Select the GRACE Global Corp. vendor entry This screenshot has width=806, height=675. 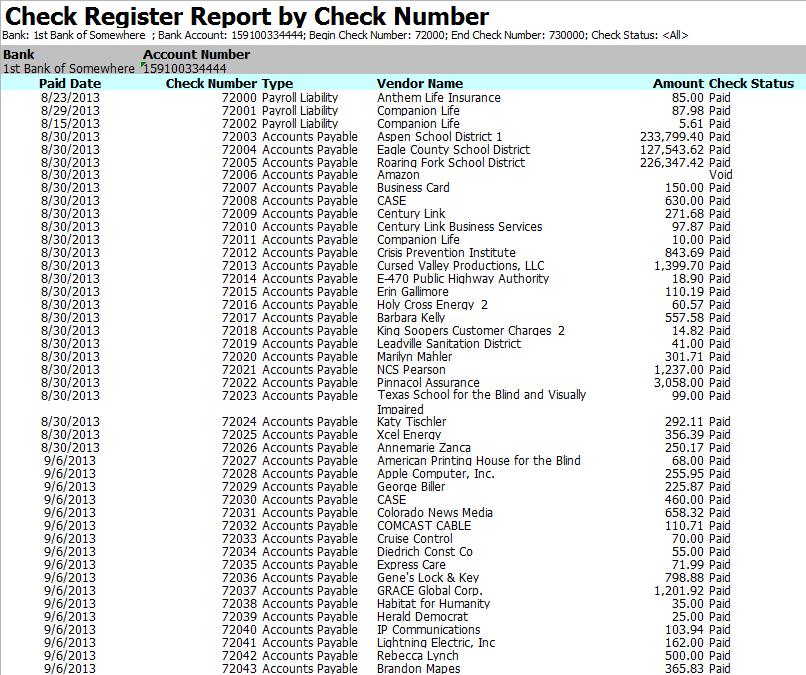point(429,591)
